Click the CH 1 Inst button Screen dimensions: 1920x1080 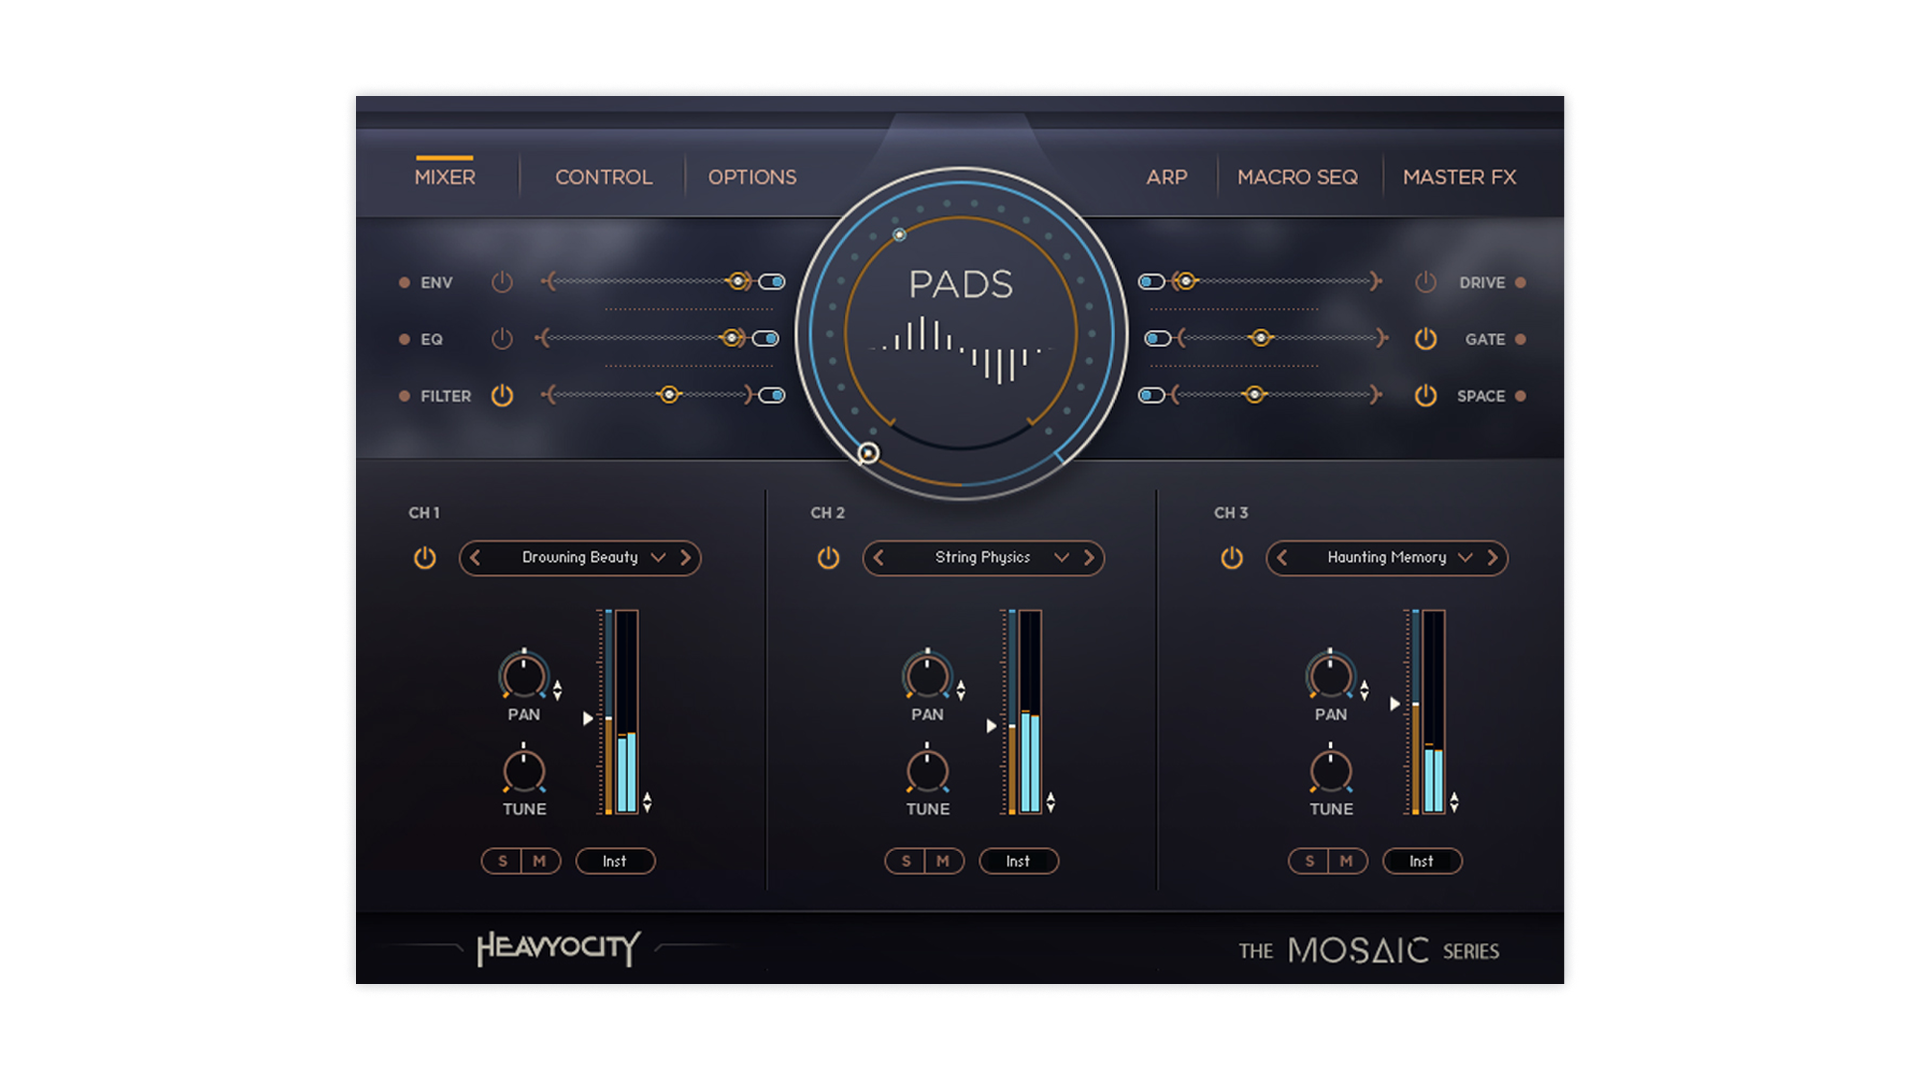[615, 861]
